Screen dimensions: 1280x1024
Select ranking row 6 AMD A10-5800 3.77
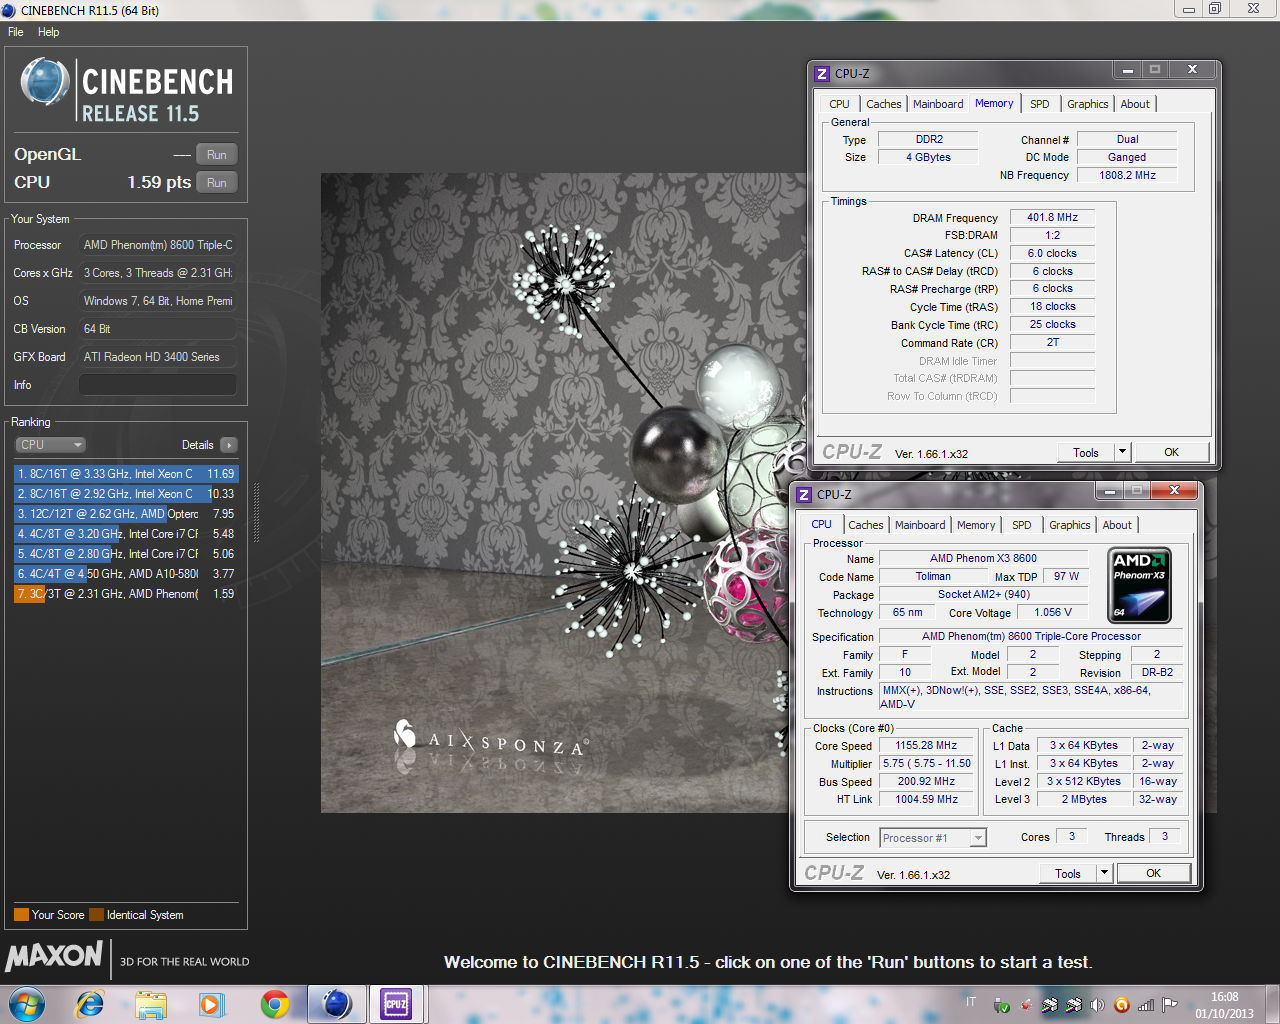[x=126, y=574]
